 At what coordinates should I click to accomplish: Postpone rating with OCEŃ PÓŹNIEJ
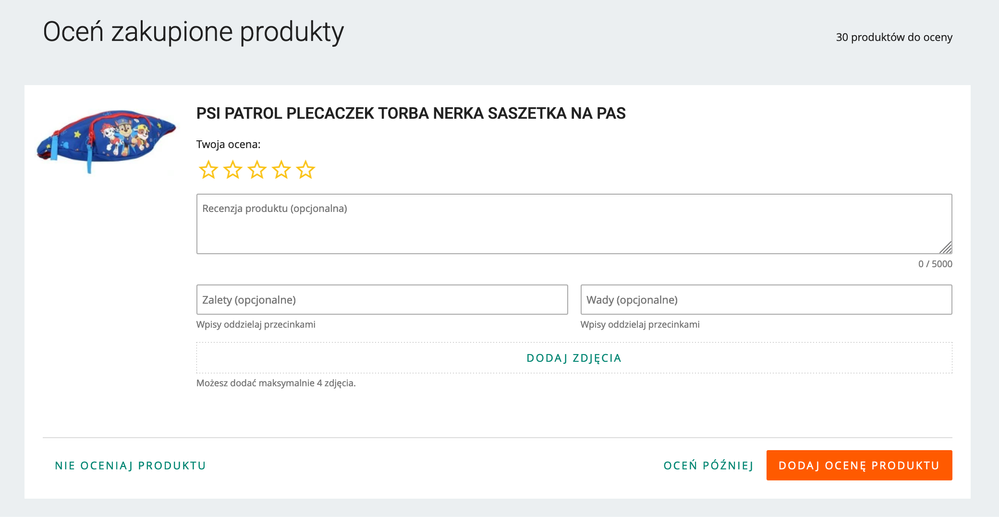tap(708, 466)
